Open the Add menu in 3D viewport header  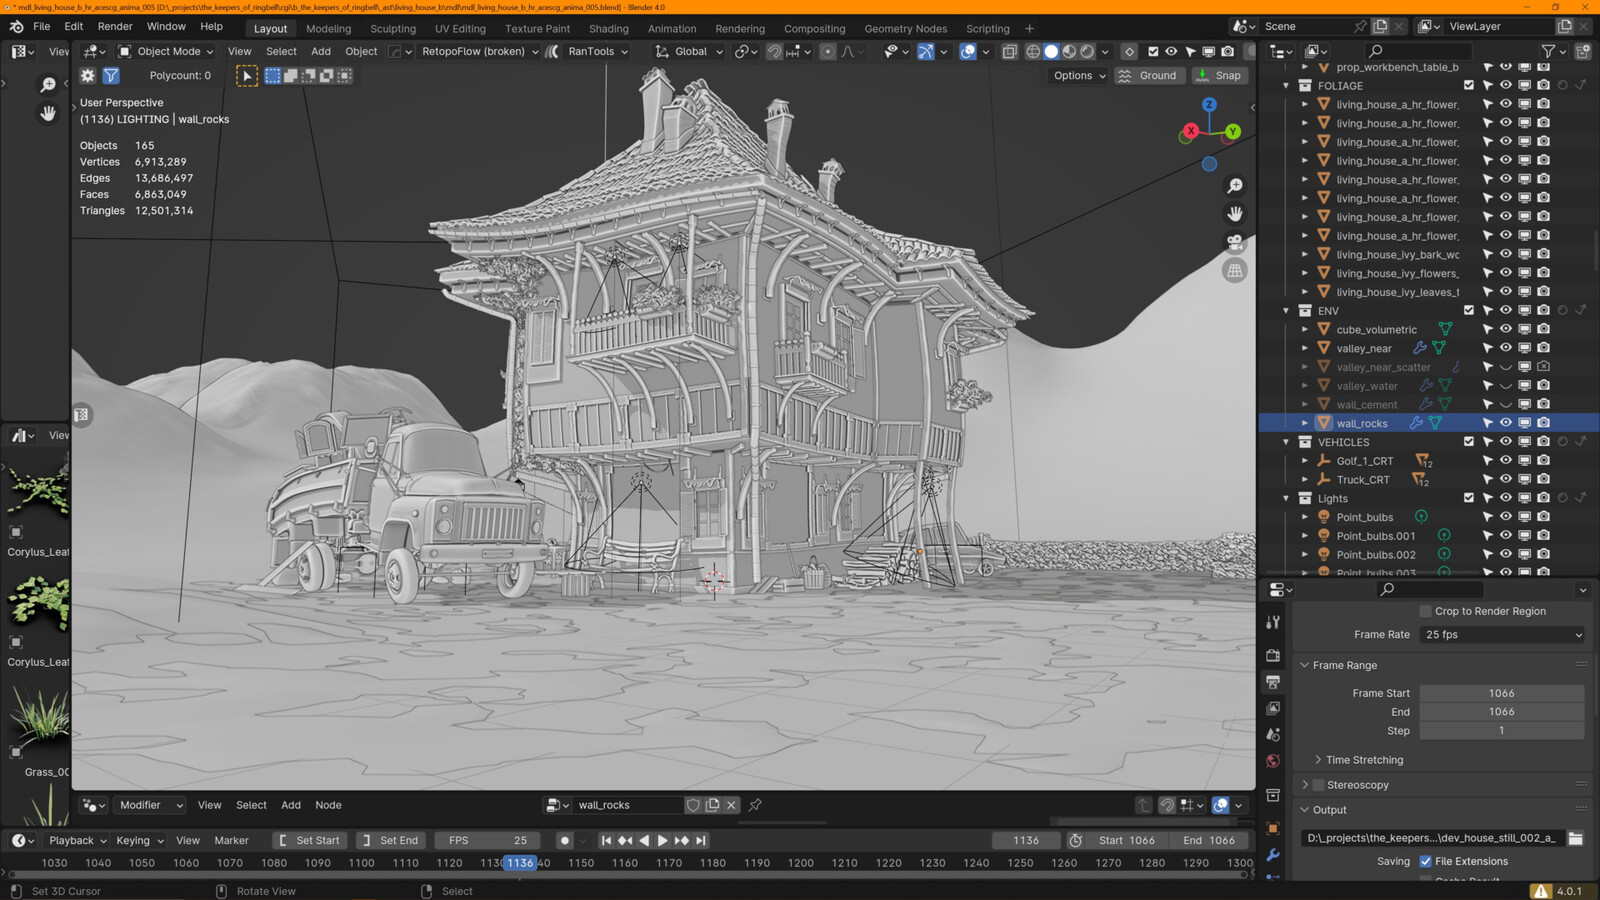(x=321, y=51)
